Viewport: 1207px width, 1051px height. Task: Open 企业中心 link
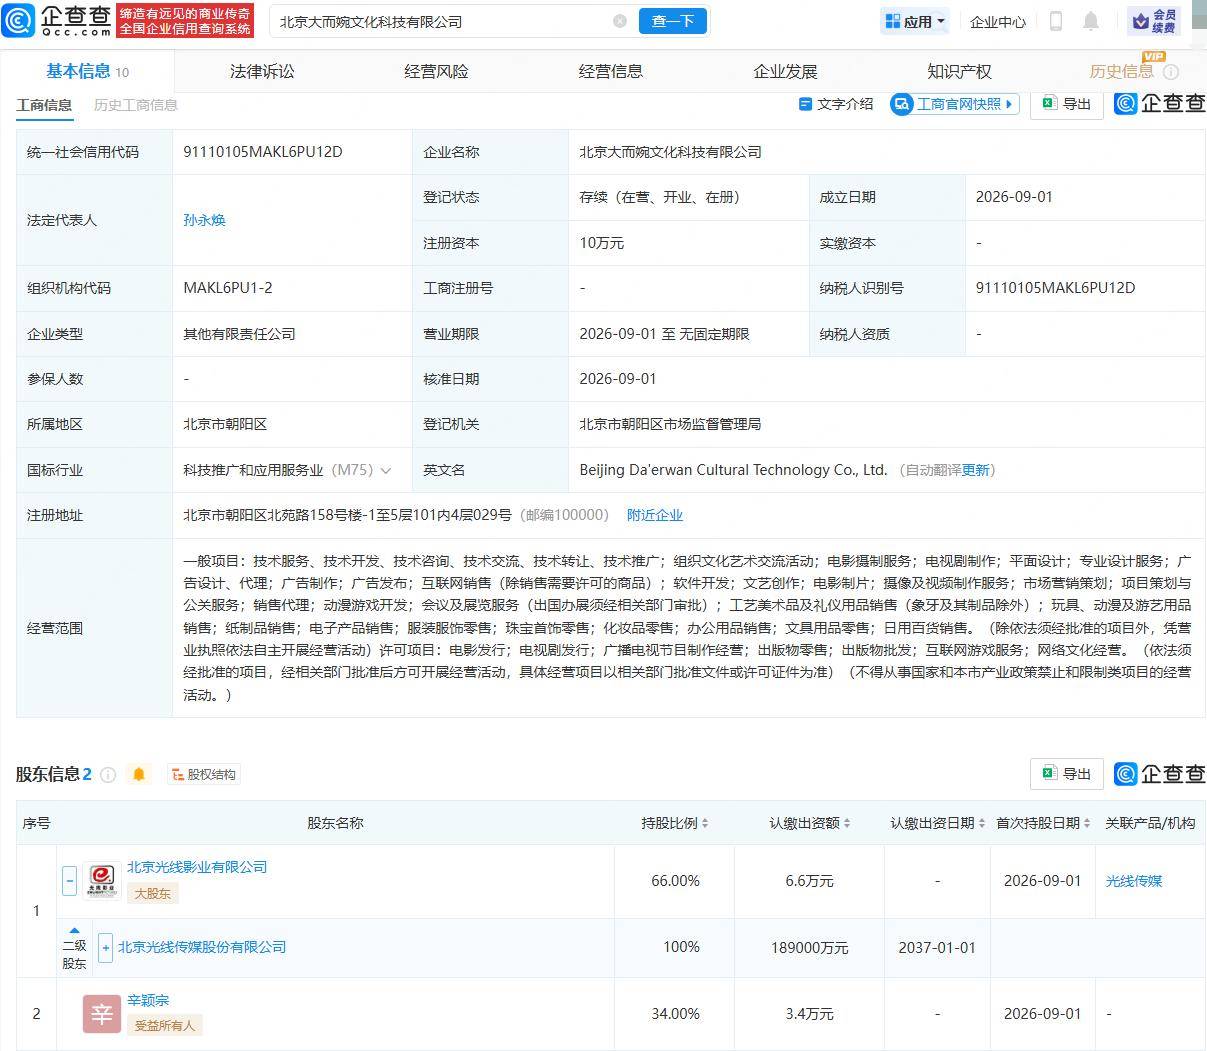click(997, 21)
